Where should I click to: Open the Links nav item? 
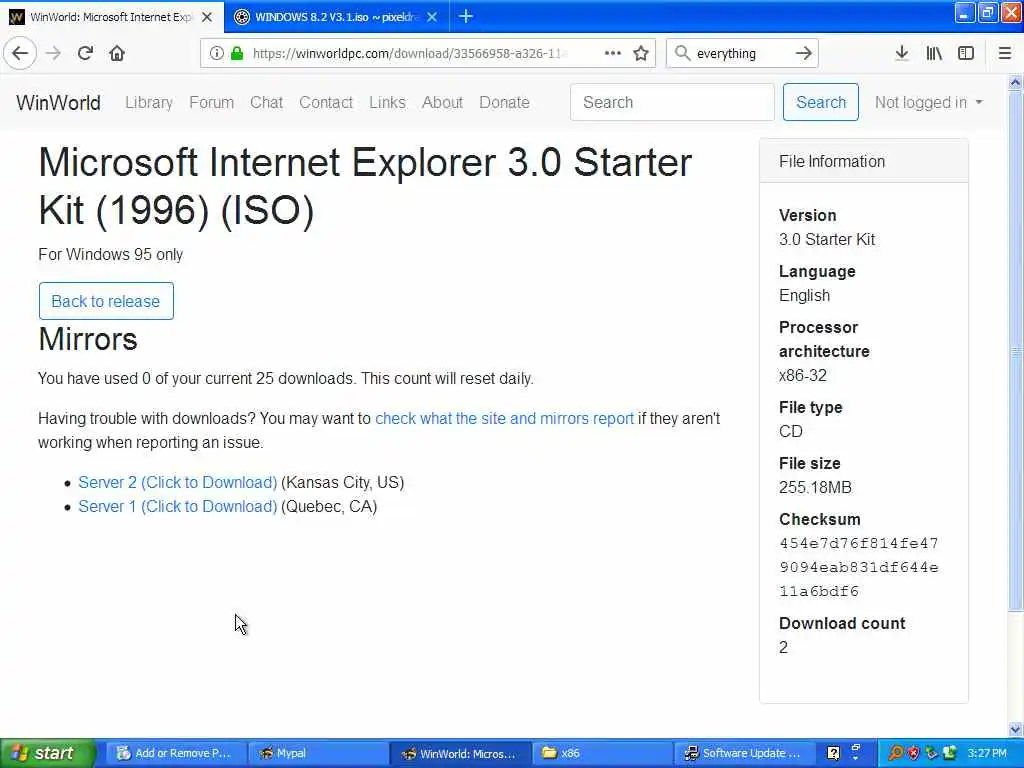387,103
